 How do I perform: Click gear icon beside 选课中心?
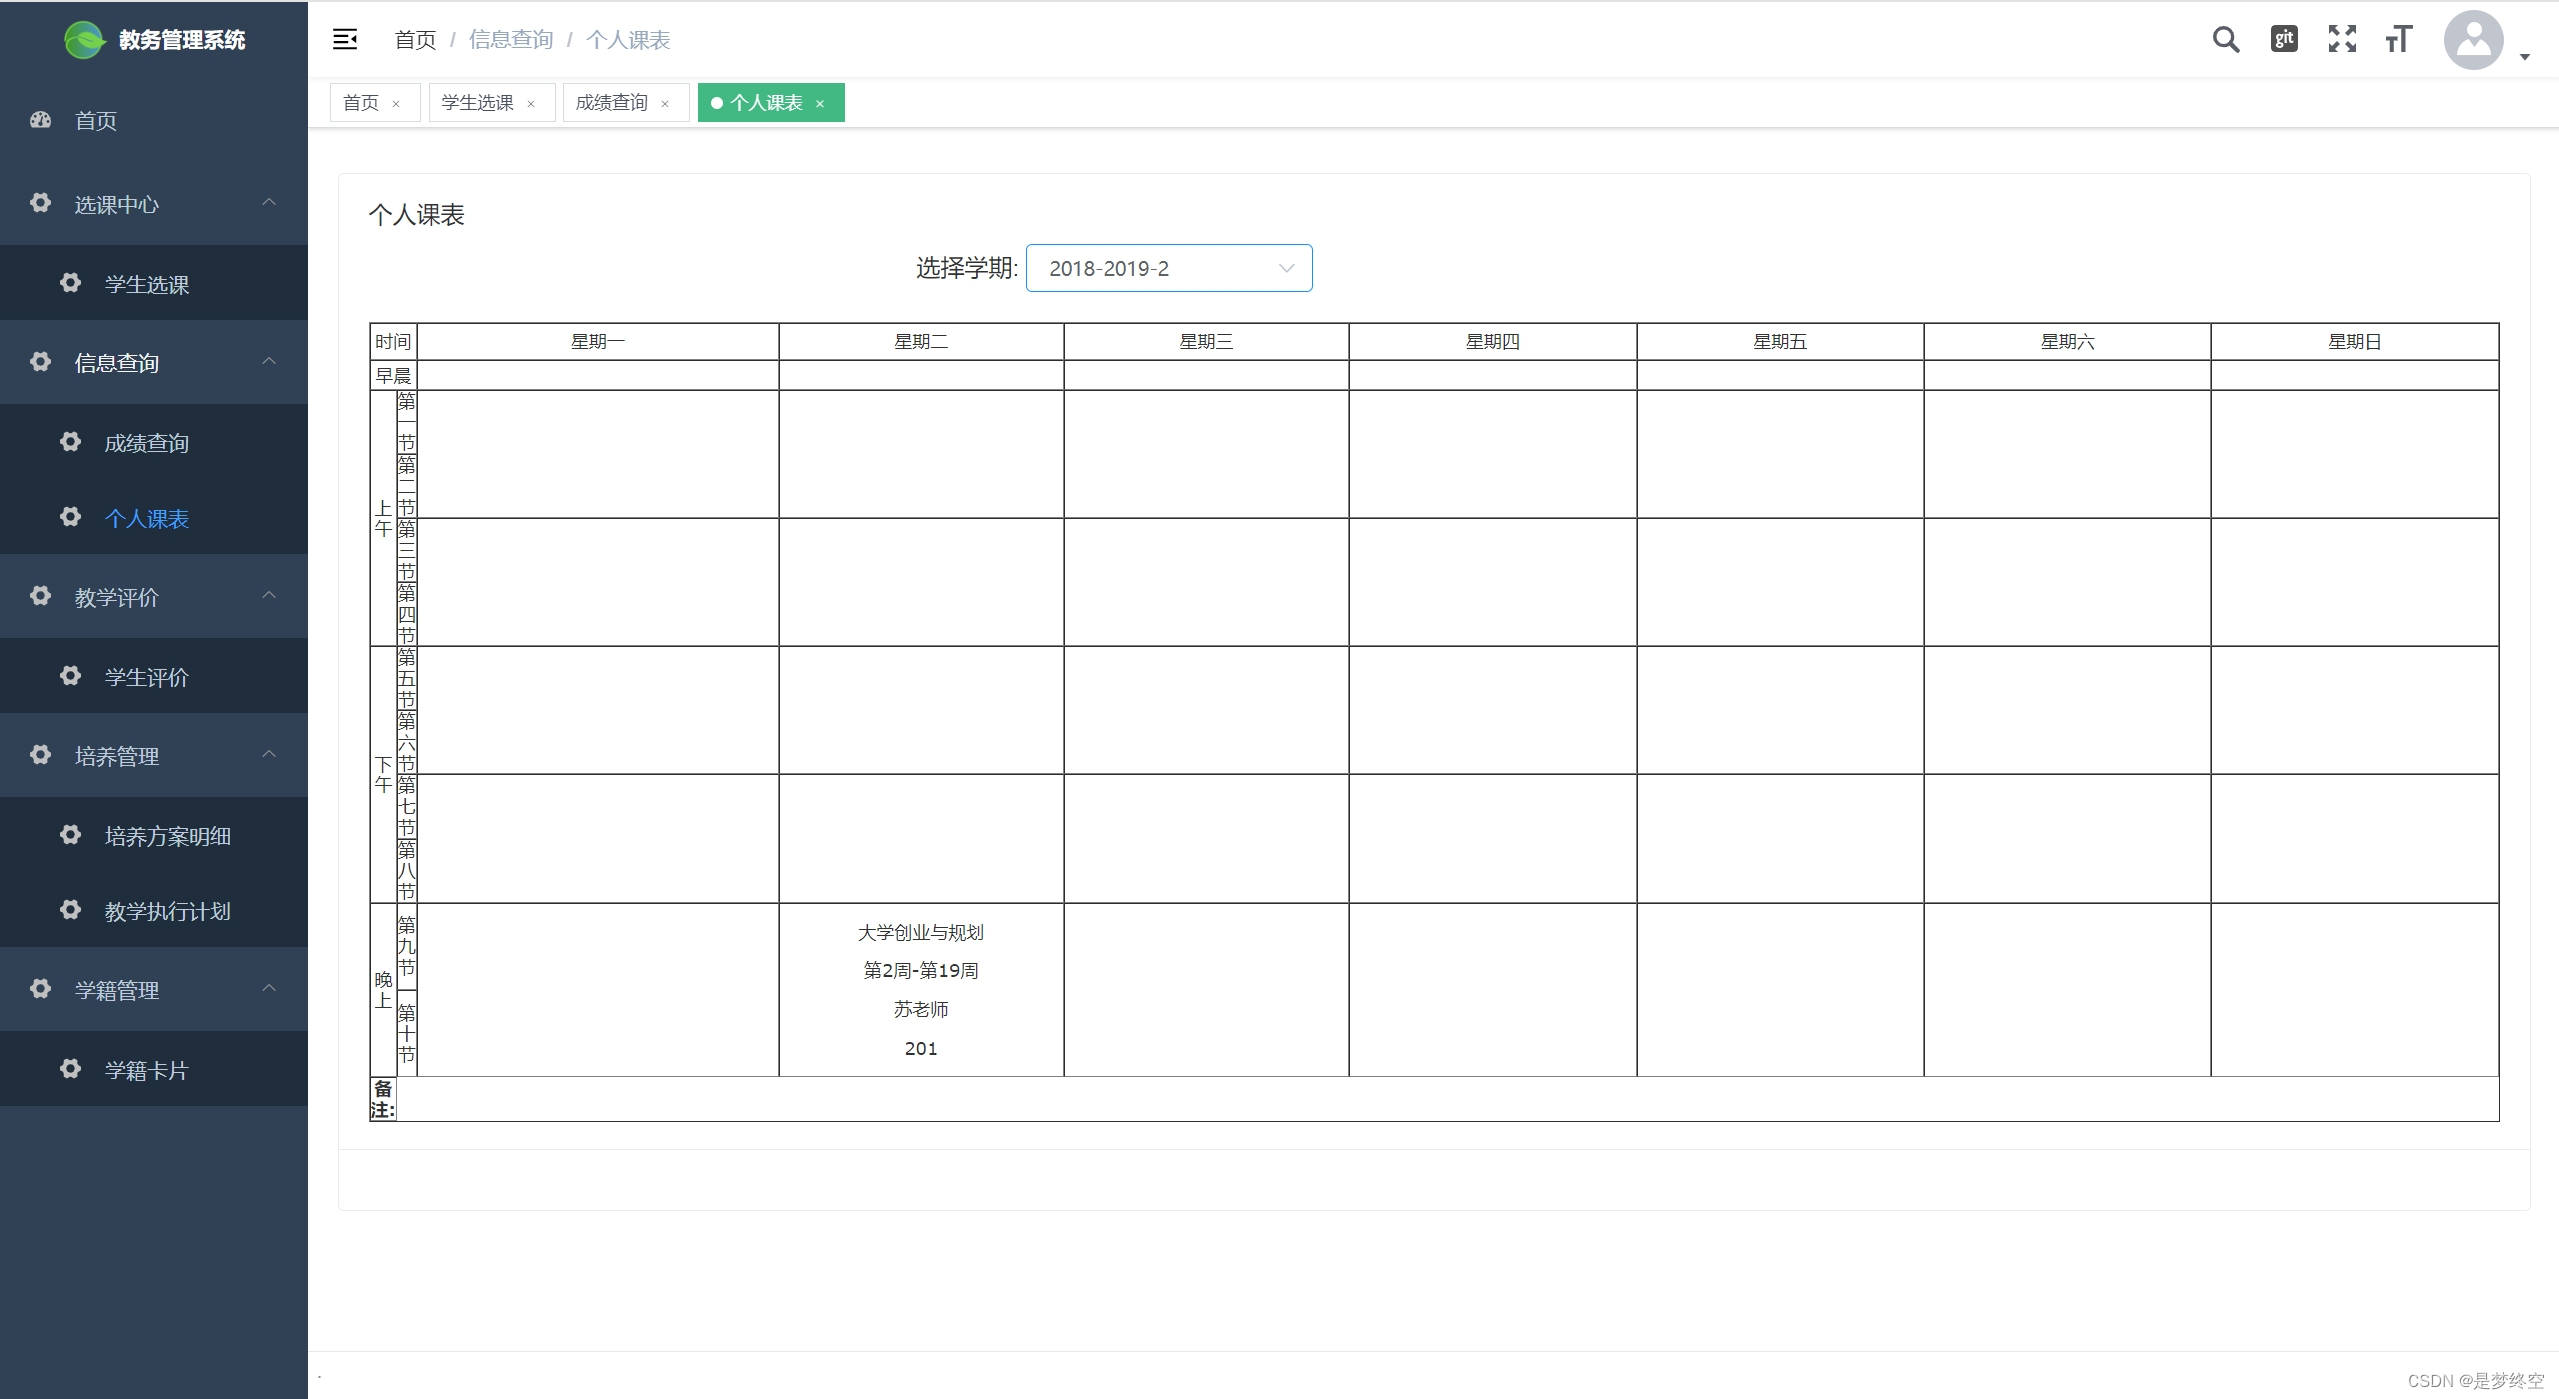[x=40, y=203]
